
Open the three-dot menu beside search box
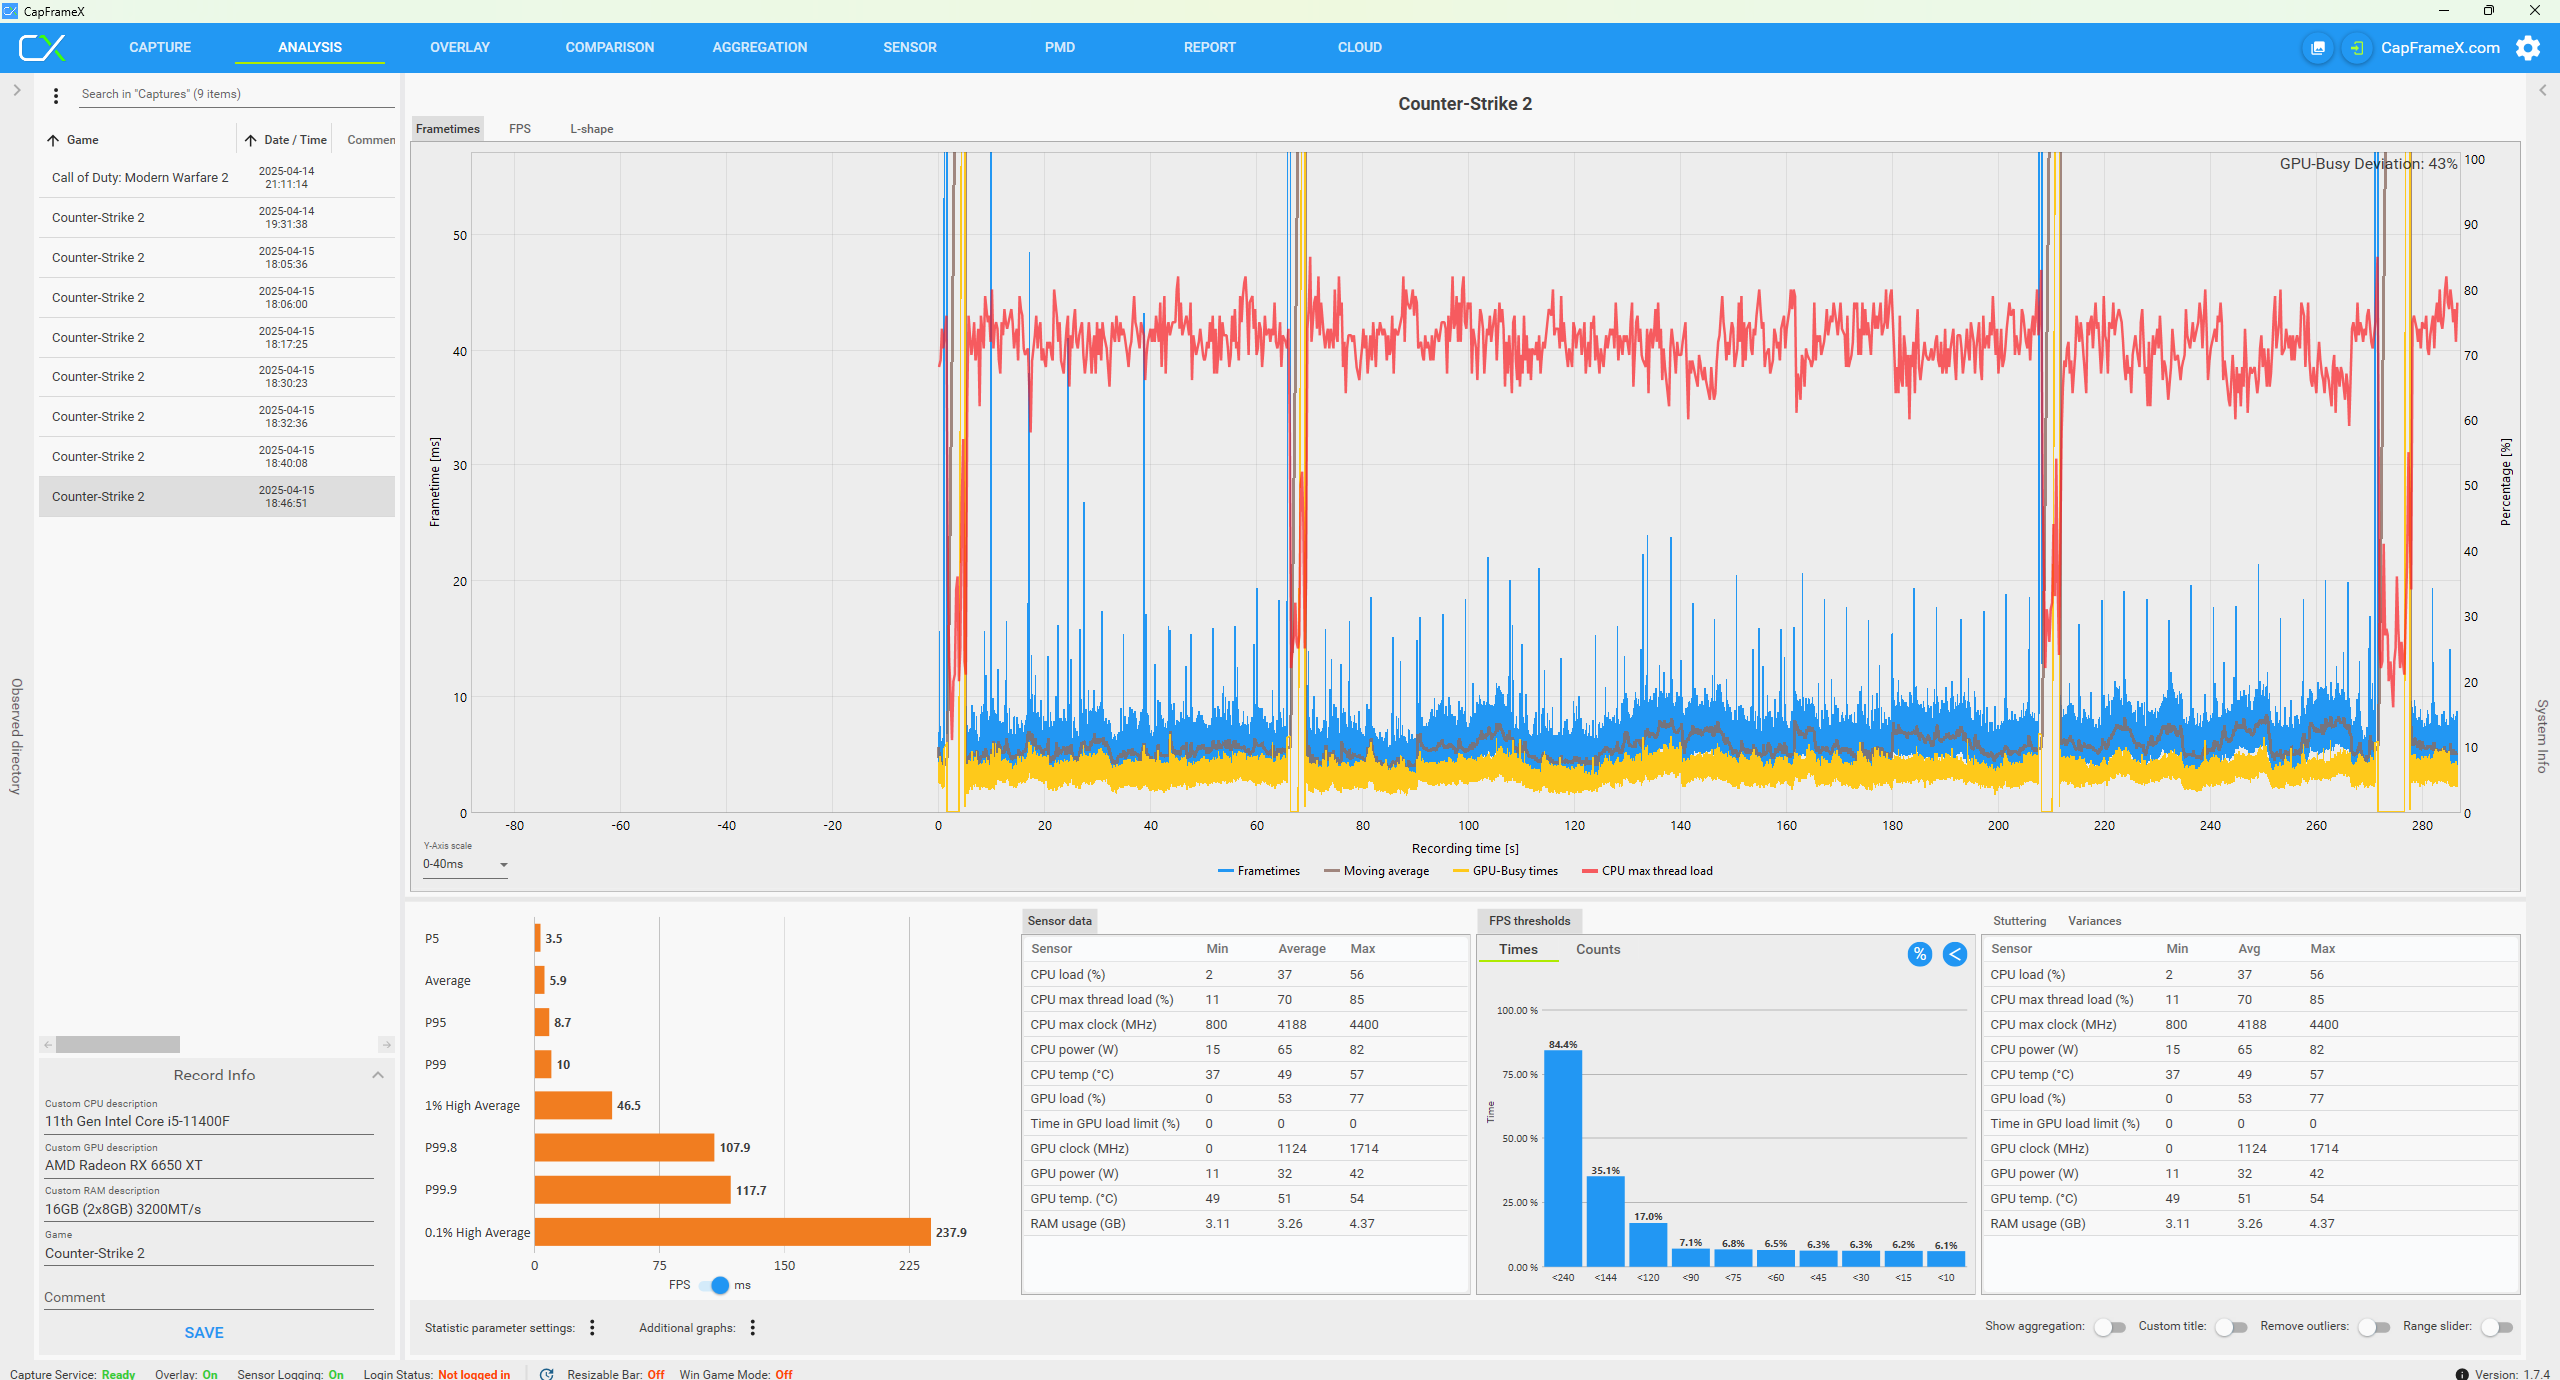click(56, 95)
